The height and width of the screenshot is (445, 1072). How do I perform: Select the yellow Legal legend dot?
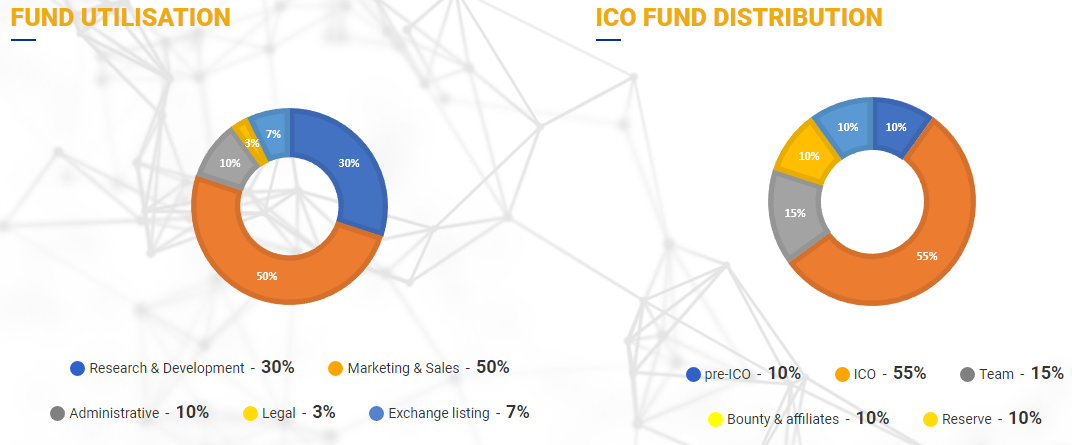pyautogui.click(x=251, y=413)
